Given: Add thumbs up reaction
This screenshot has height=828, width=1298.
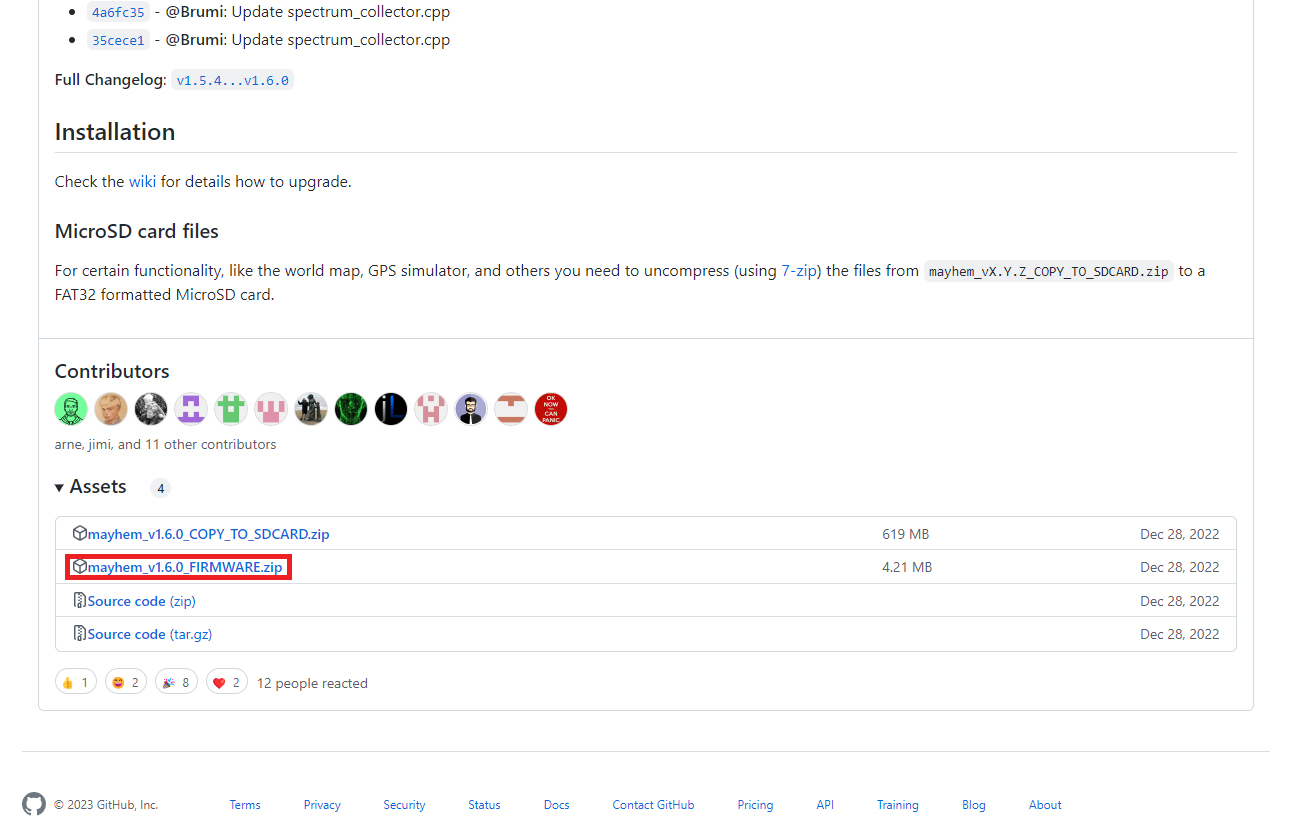Looking at the screenshot, I should coord(76,683).
